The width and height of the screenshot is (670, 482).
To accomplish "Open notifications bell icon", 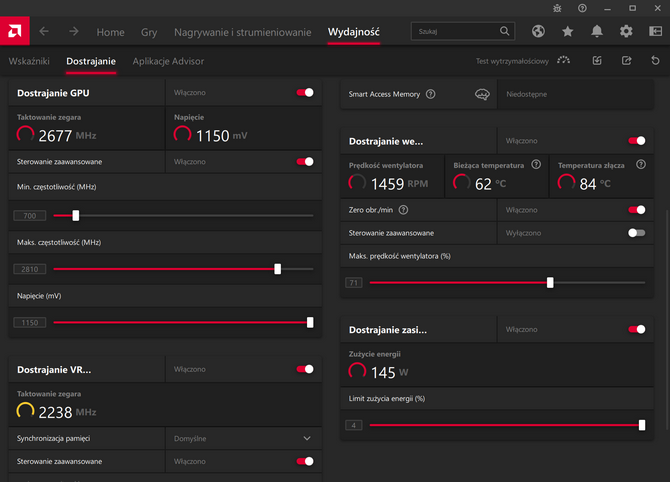I will pyautogui.click(x=597, y=31).
